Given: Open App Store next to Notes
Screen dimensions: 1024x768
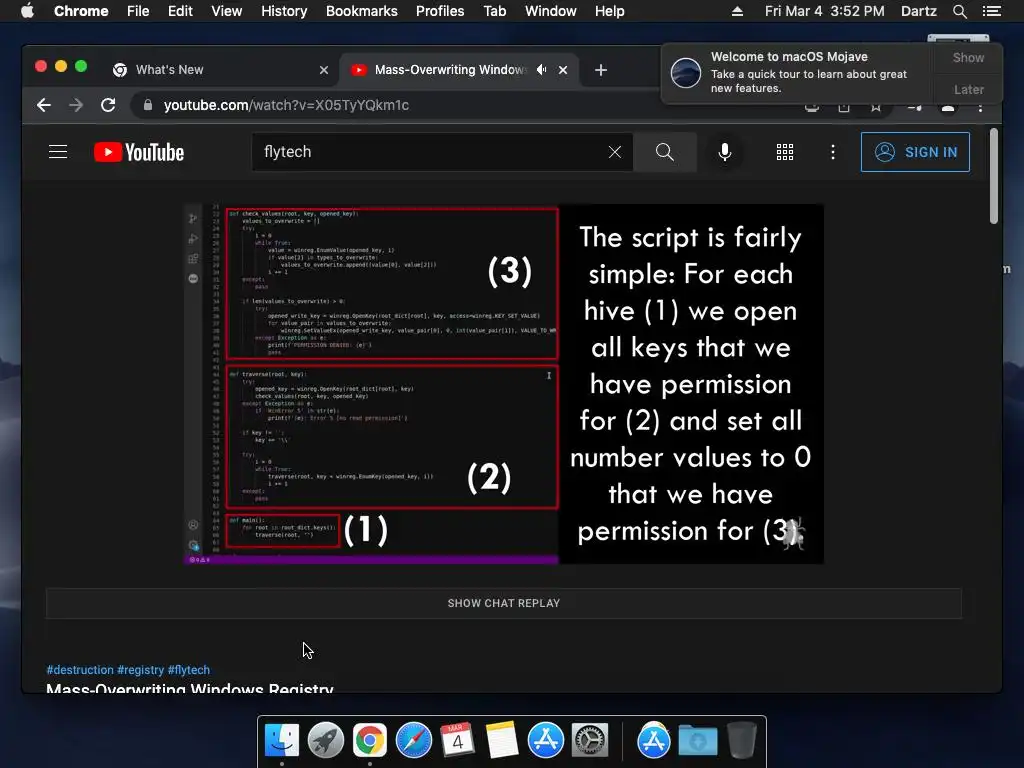Looking at the screenshot, I should tap(546, 741).
